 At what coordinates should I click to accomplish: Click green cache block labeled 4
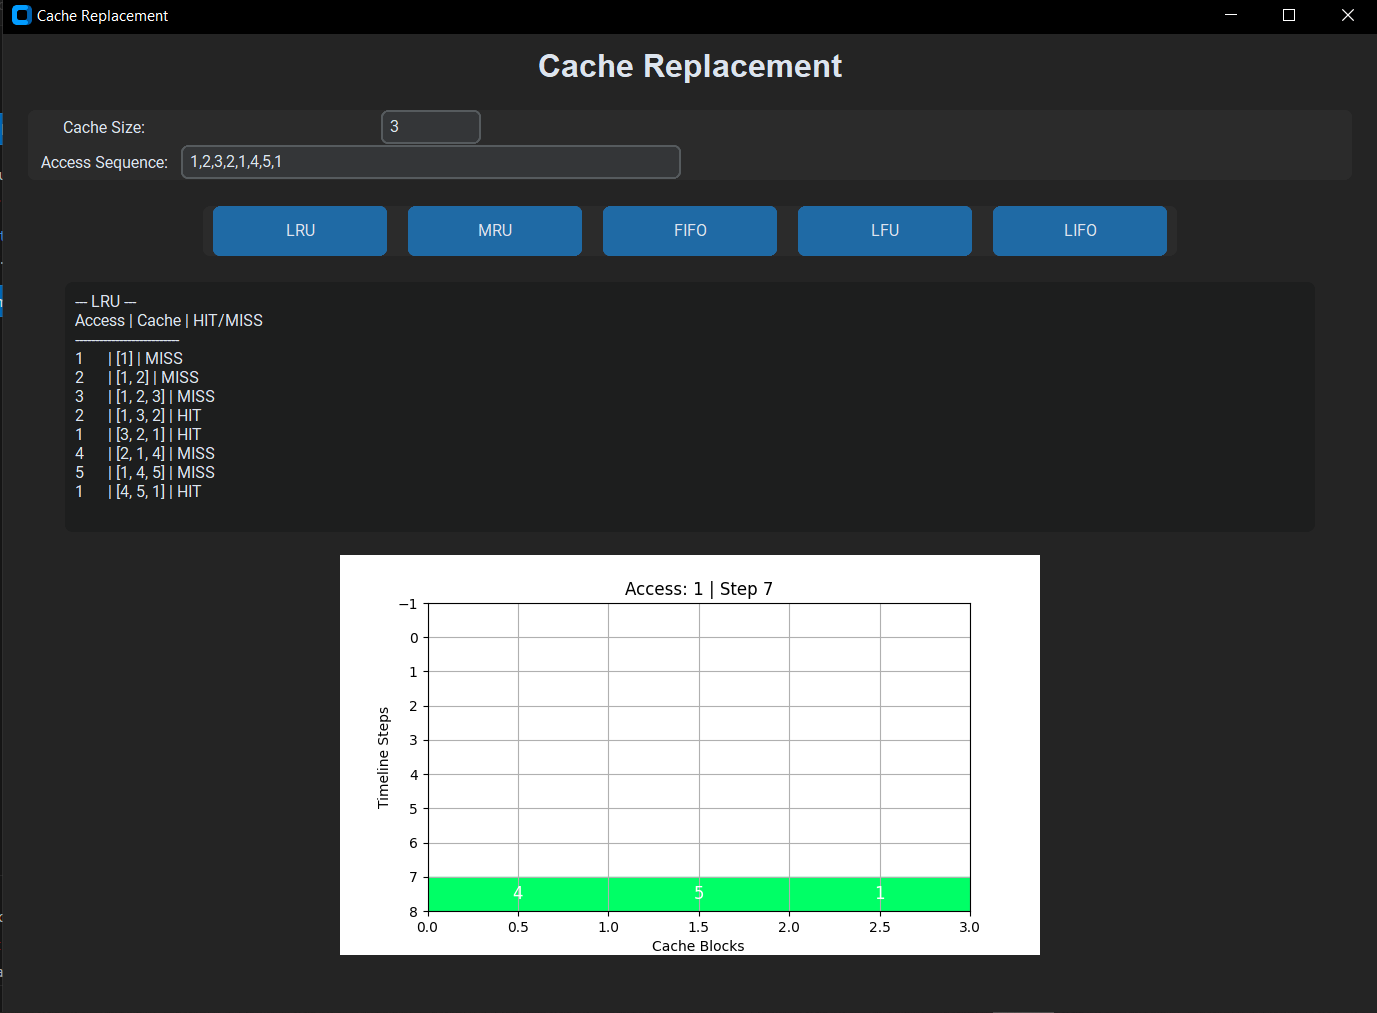[518, 894]
